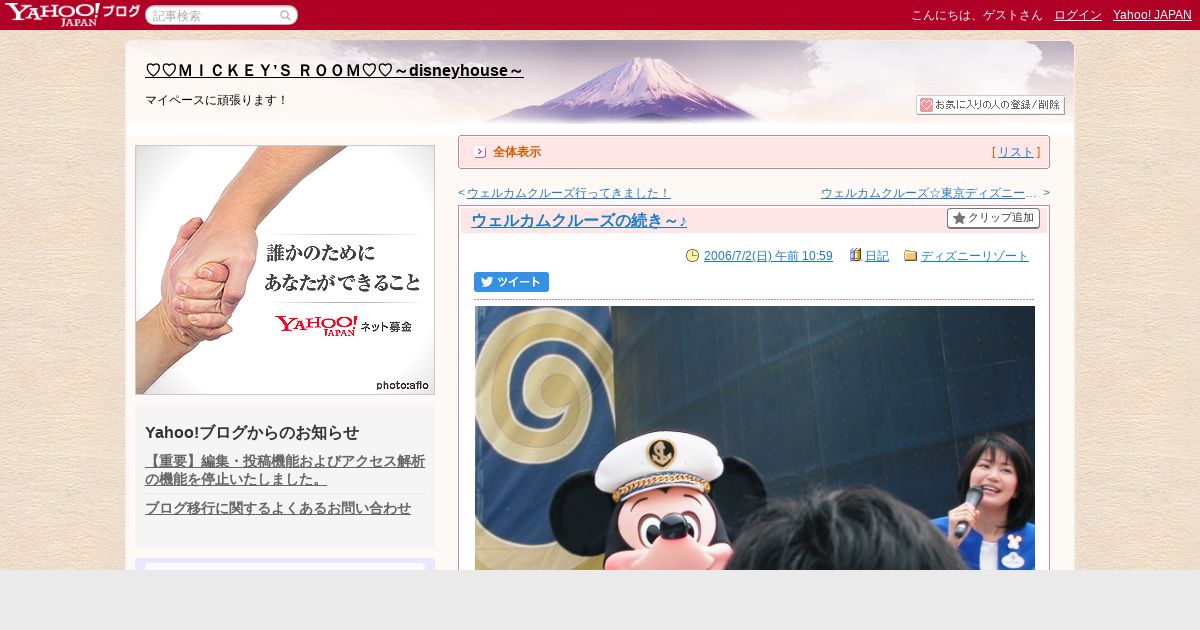Click the クリップ追加 button

[x=993, y=218]
